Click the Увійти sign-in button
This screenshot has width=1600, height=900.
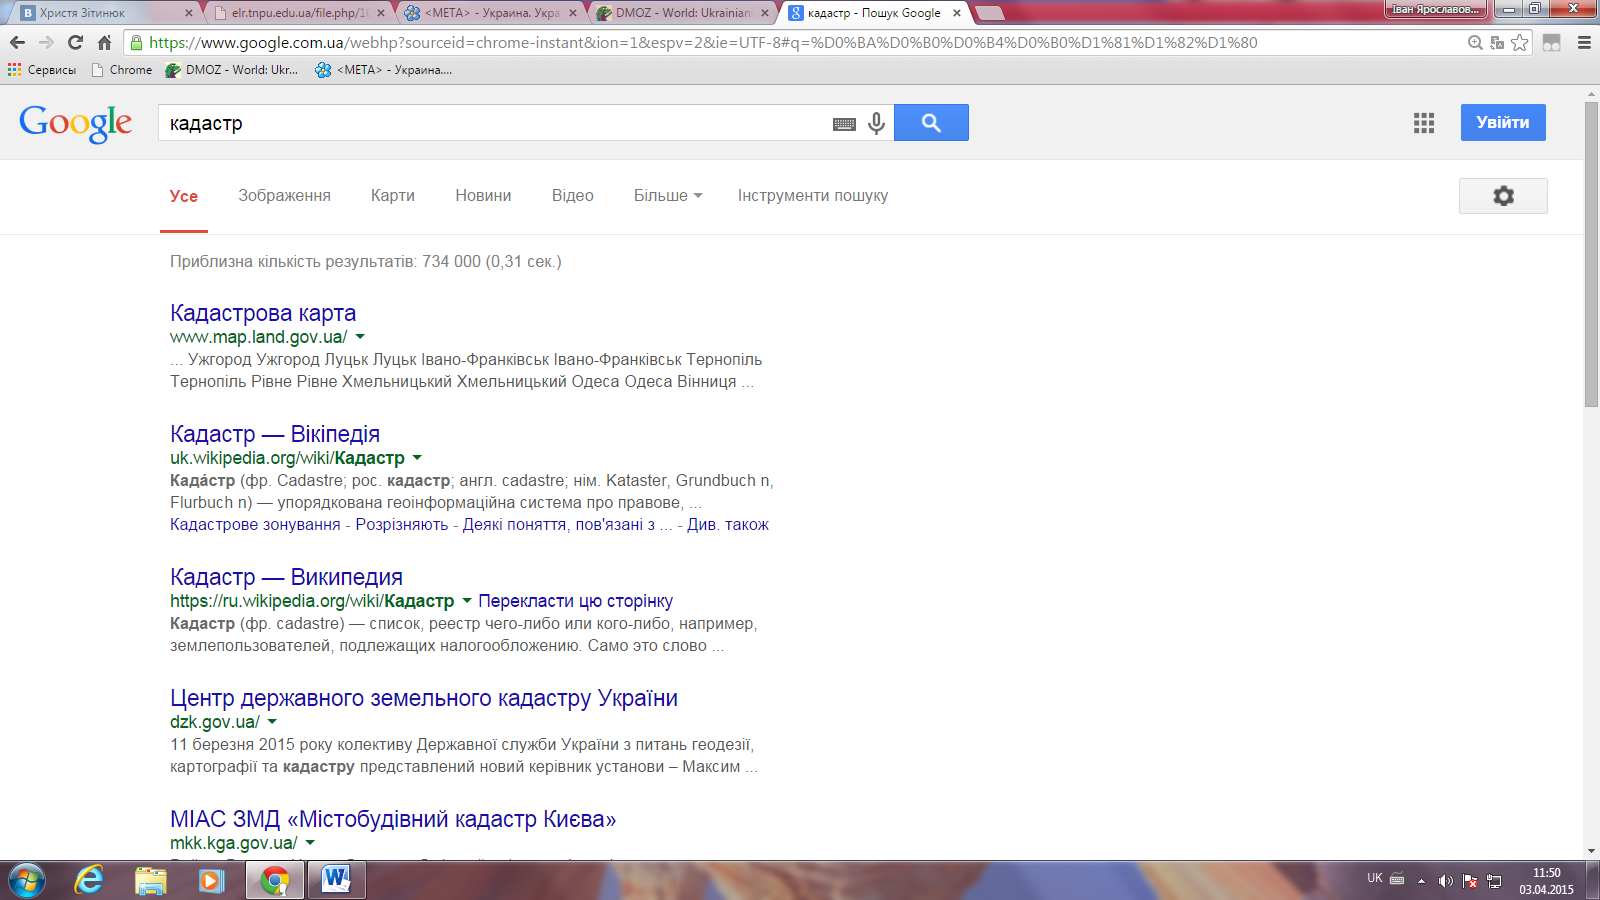1503,122
